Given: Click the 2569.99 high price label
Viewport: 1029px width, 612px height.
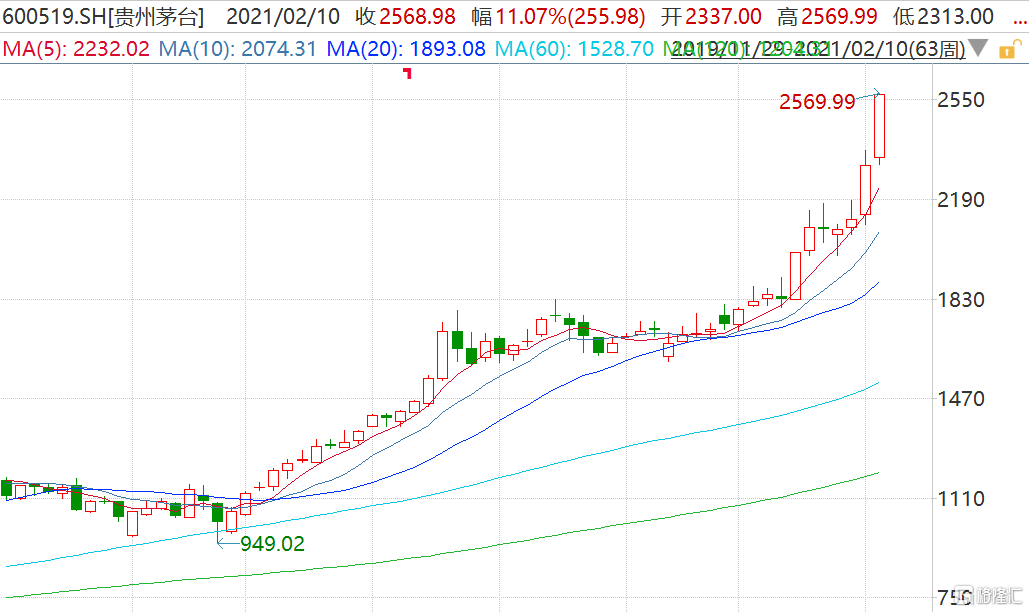Looking at the screenshot, I should click(817, 102).
